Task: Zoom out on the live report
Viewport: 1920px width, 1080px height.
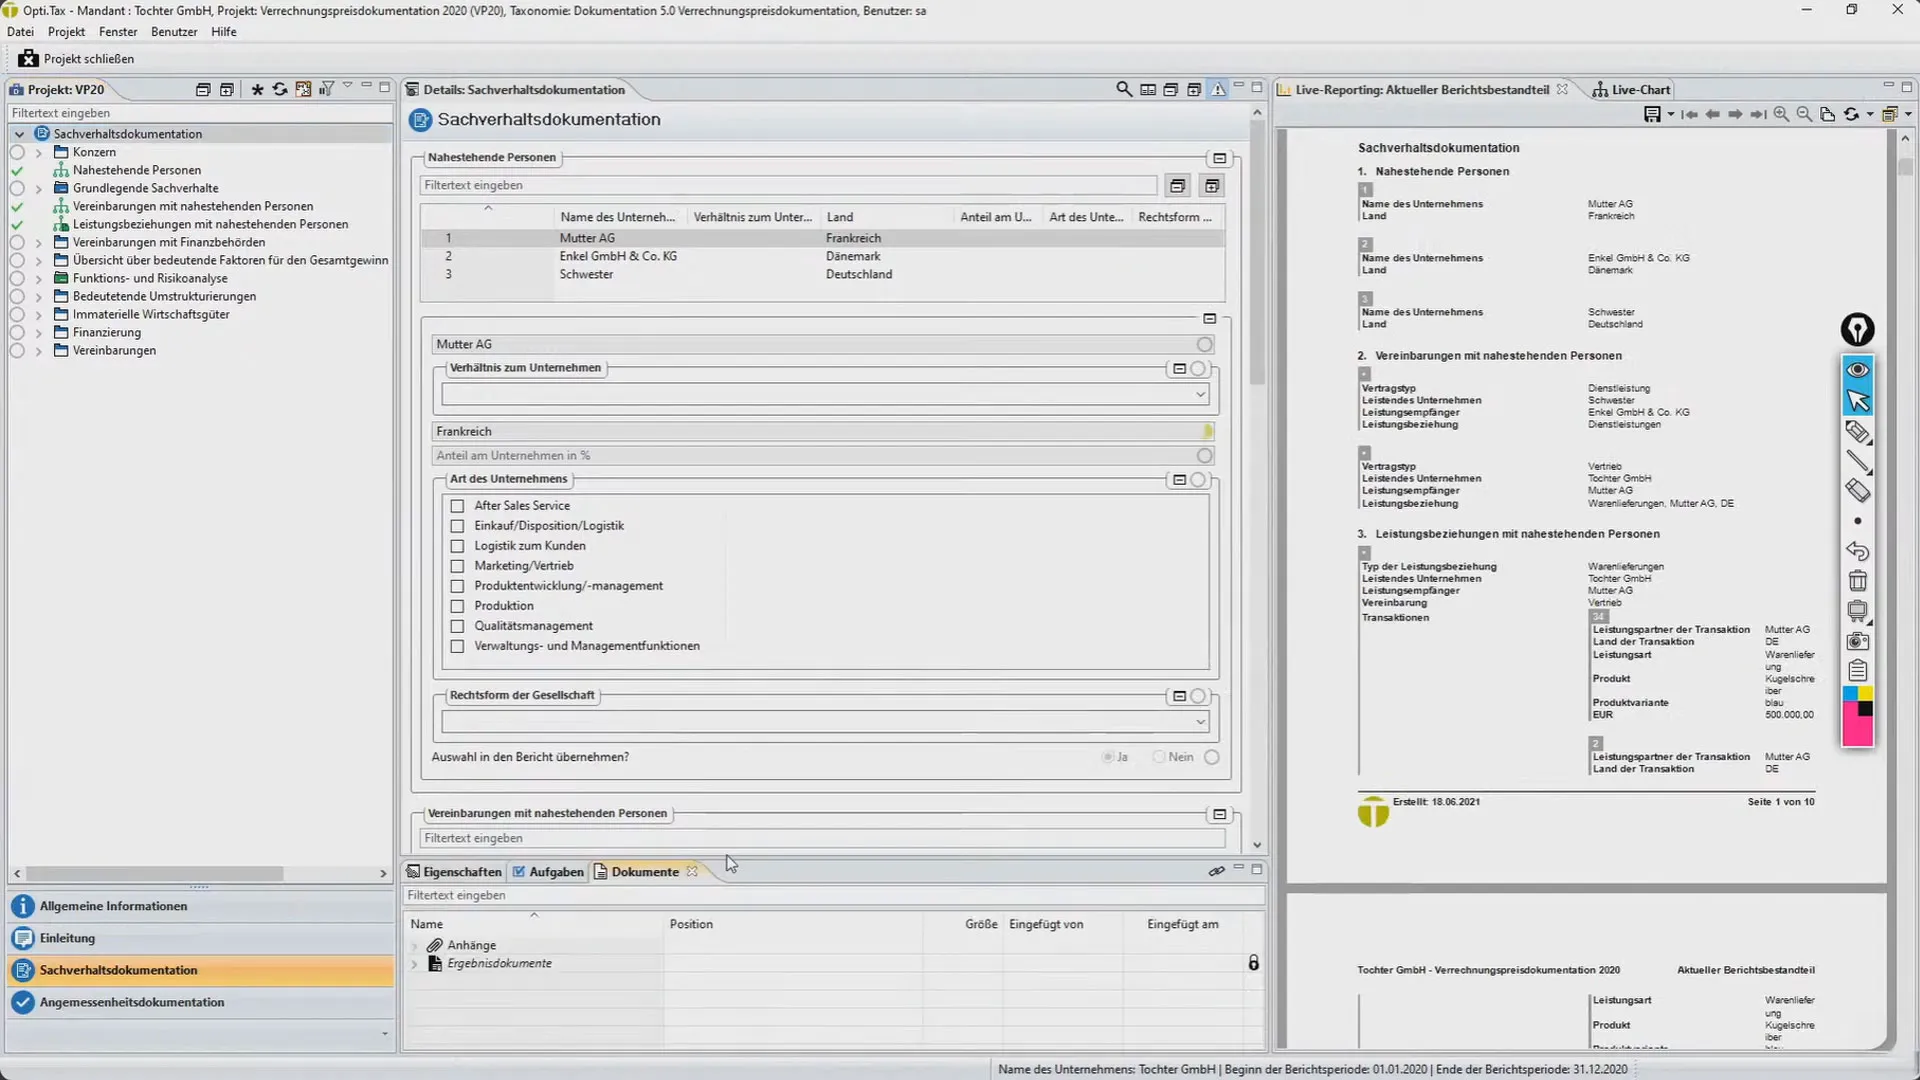Action: (x=1804, y=114)
